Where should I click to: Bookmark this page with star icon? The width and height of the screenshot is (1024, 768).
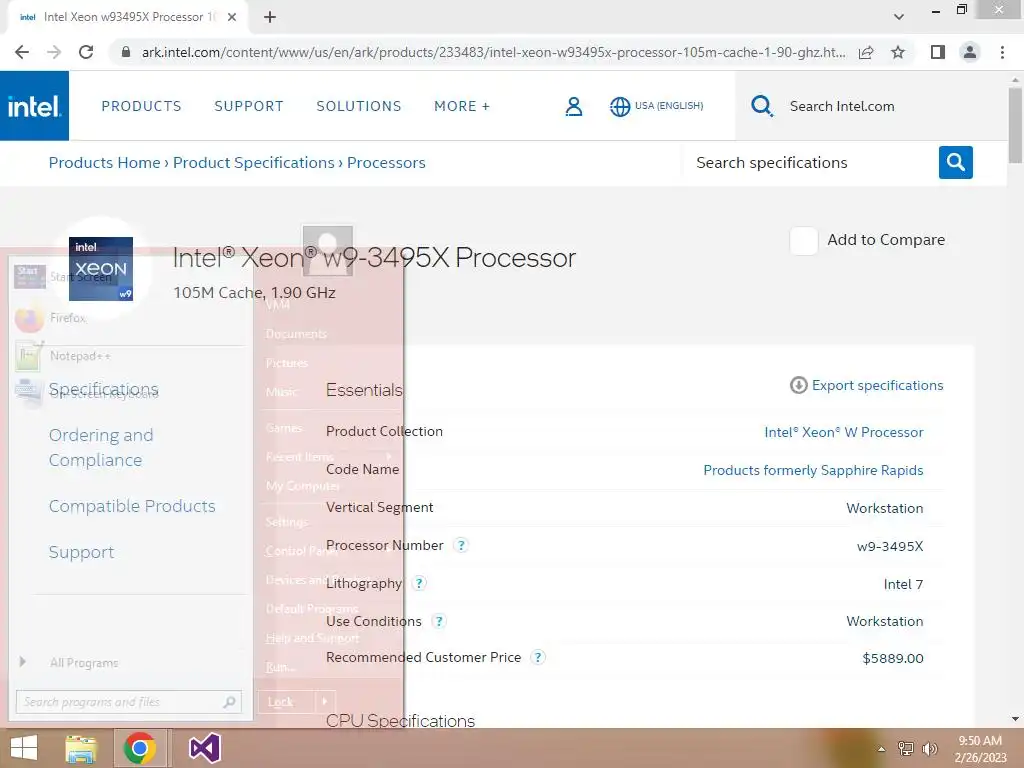pyautogui.click(x=898, y=52)
